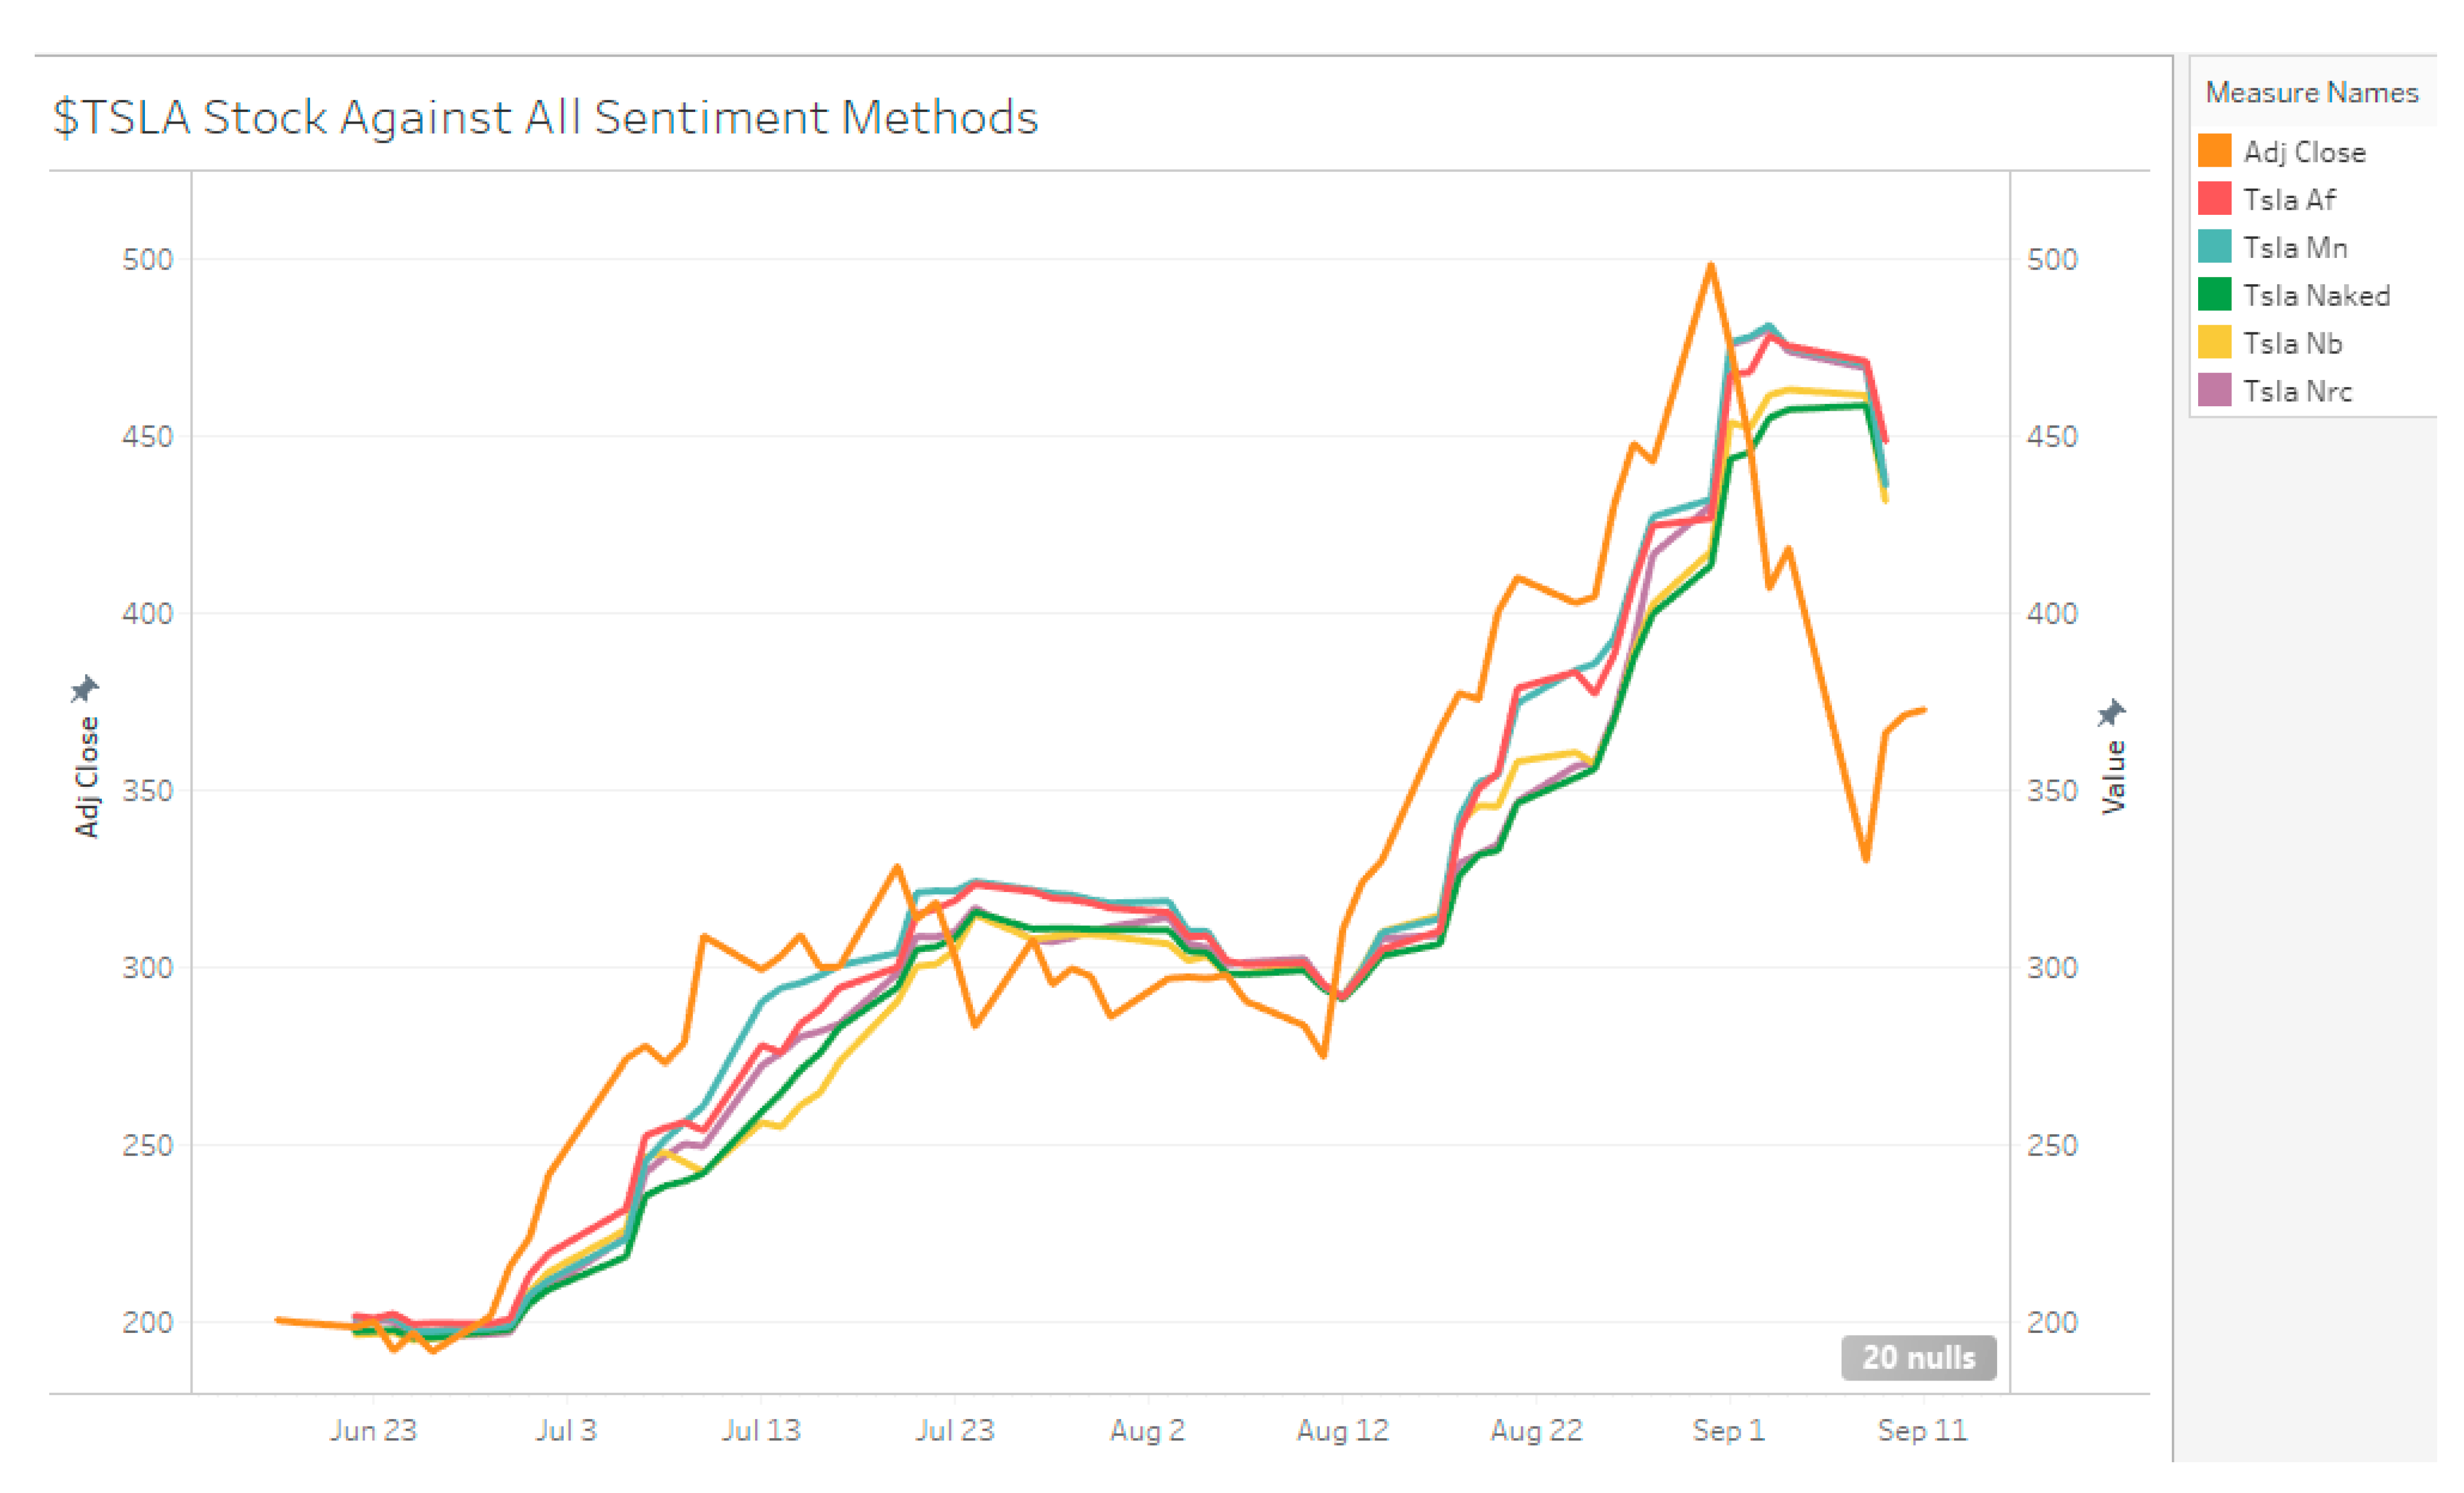The height and width of the screenshot is (1493, 2464).
Task: Select the Value right axis label
Action: point(2113,777)
